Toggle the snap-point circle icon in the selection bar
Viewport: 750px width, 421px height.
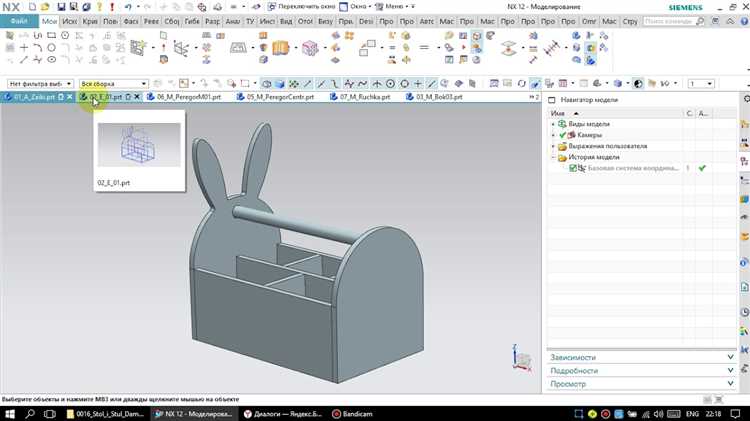coord(390,84)
